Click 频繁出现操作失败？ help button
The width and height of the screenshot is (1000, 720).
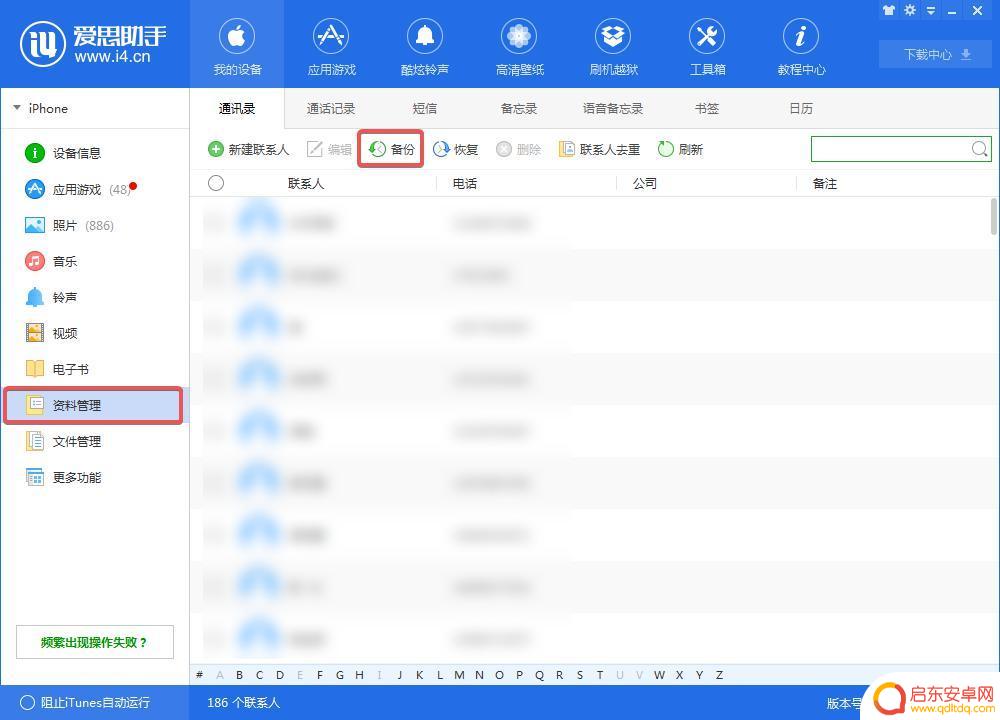[94, 642]
